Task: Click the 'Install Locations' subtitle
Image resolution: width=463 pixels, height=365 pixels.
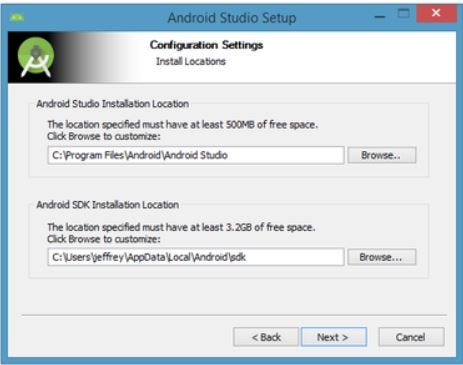Action: coord(191,62)
